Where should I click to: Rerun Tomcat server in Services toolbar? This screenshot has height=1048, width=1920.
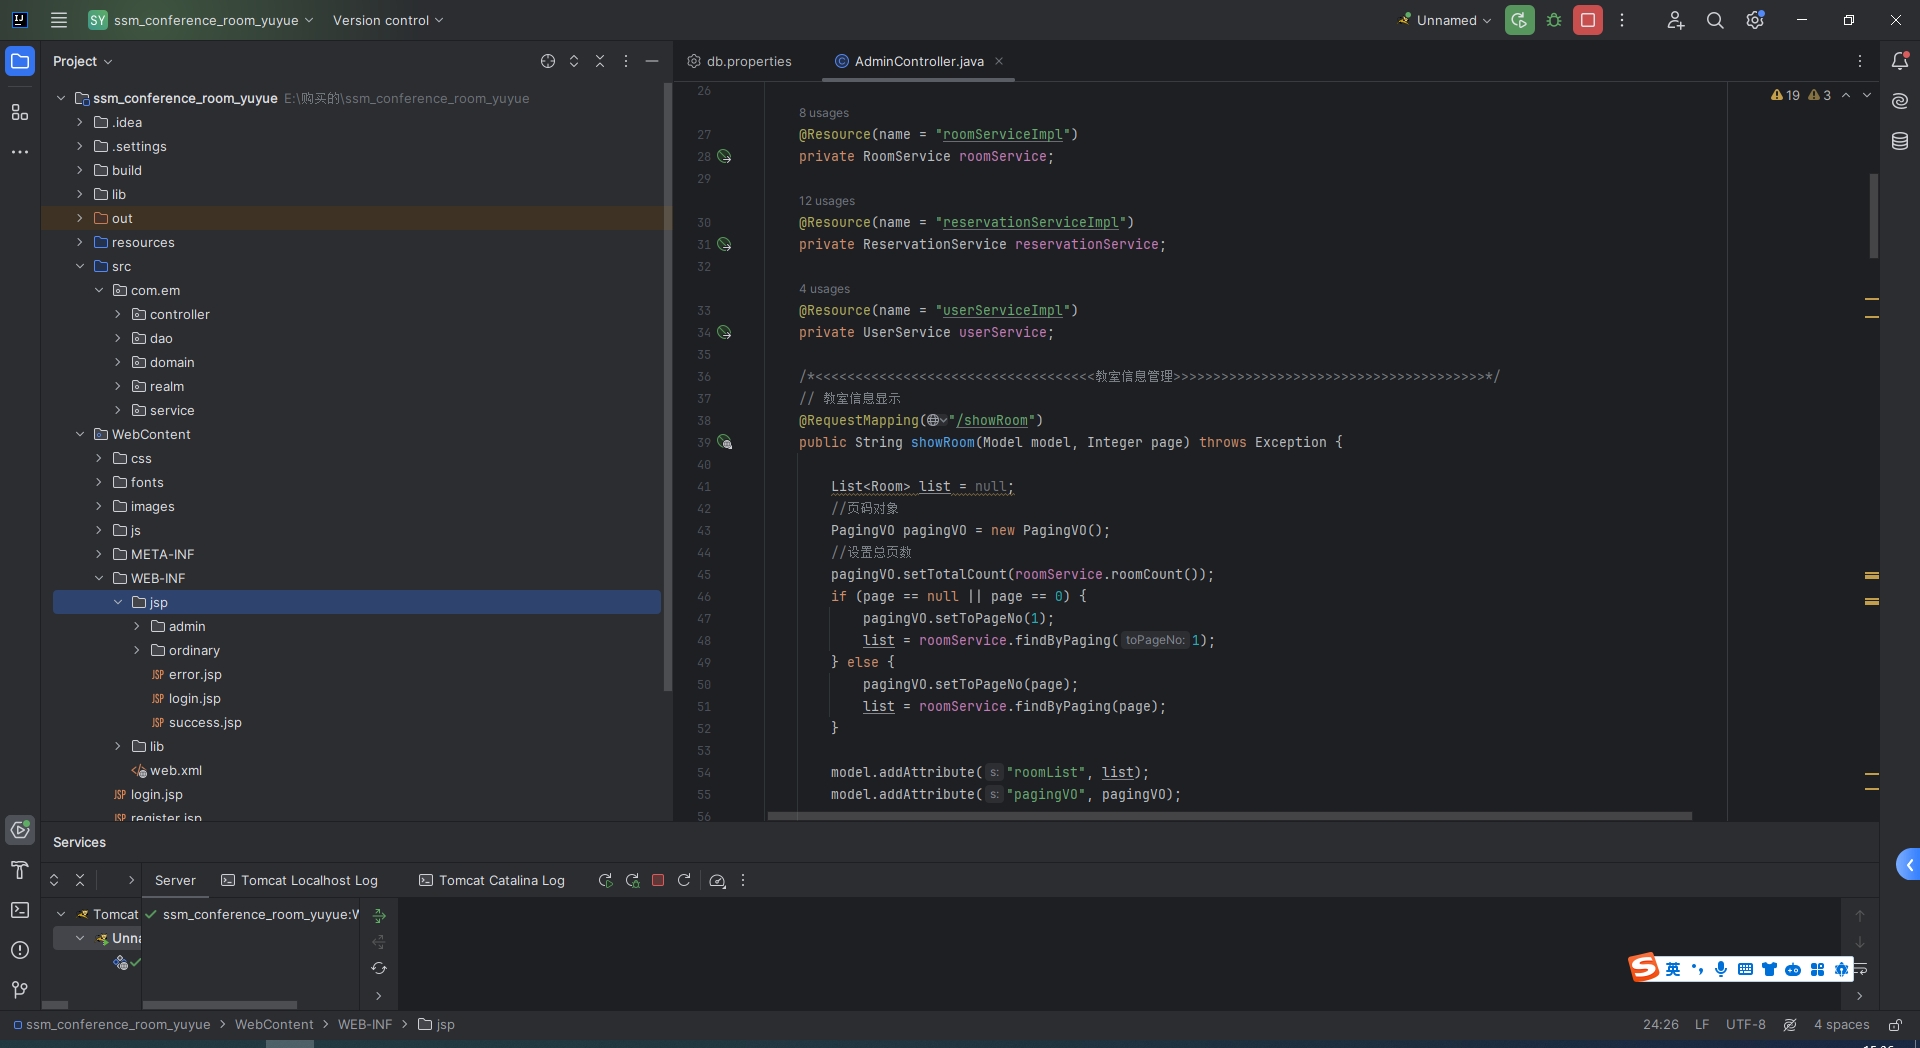tap(605, 880)
